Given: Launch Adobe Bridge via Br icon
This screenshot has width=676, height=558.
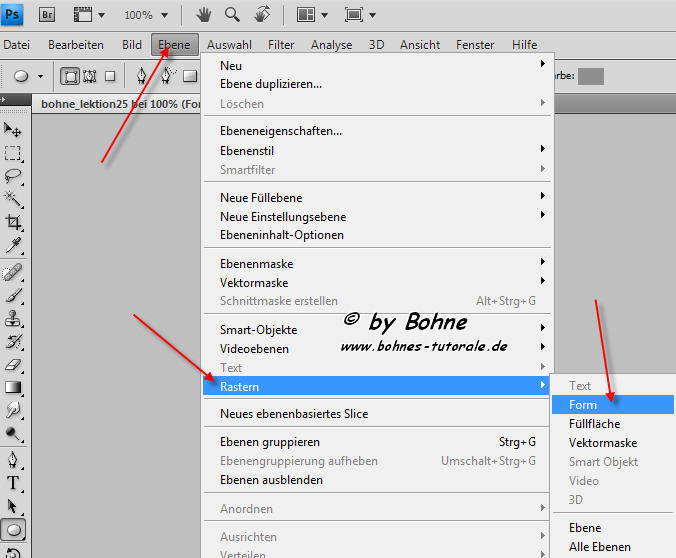Looking at the screenshot, I should (46, 15).
